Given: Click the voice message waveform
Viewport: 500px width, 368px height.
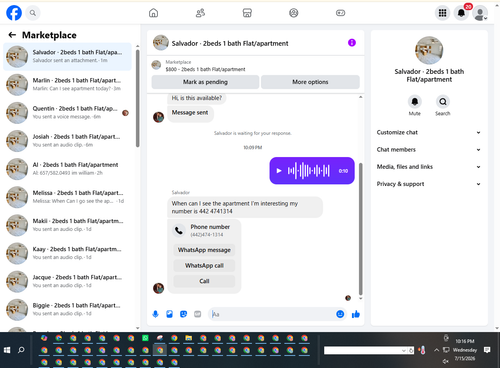Looking at the screenshot, I should [x=308, y=171].
